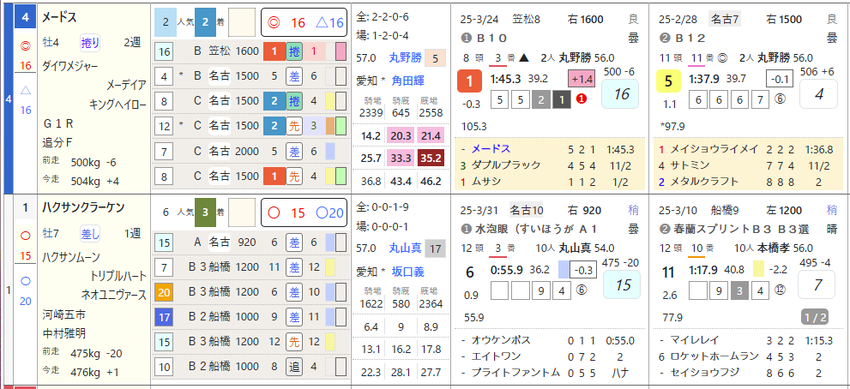Click the ◎ 16 △16 prediction box
Image resolution: width=850 pixels, height=389 pixels.
click(304, 22)
